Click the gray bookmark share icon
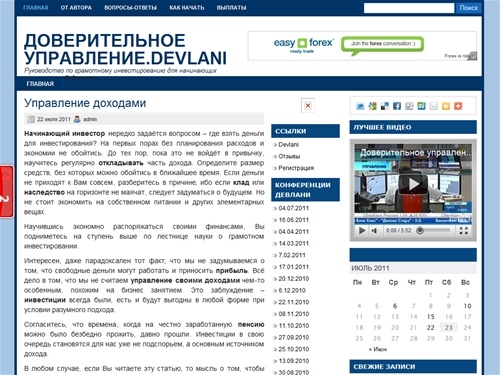The width and height of the screenshot is (500, 375). pos(409,106)
